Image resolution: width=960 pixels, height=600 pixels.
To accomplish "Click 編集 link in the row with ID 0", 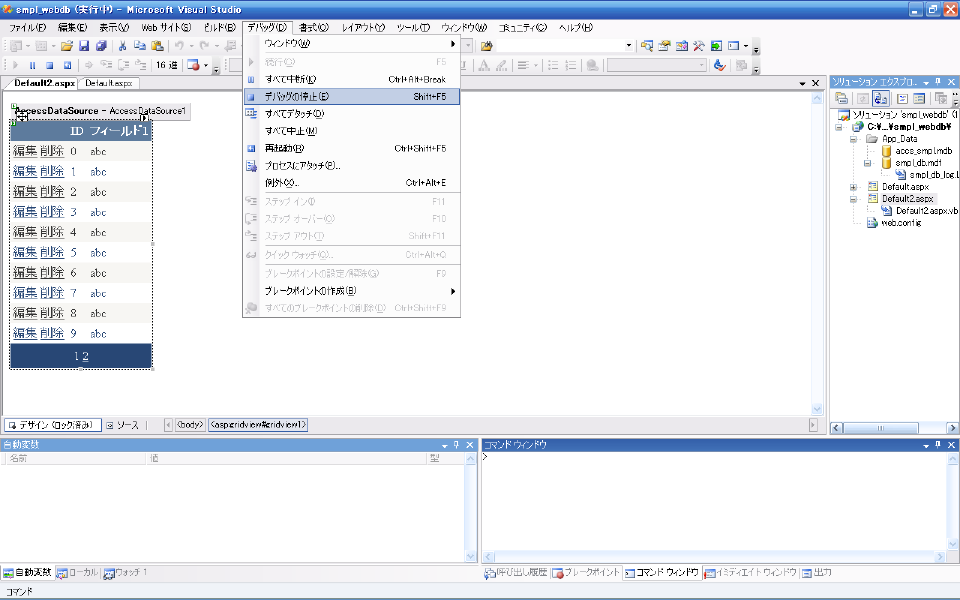I will tap(25, 151).
